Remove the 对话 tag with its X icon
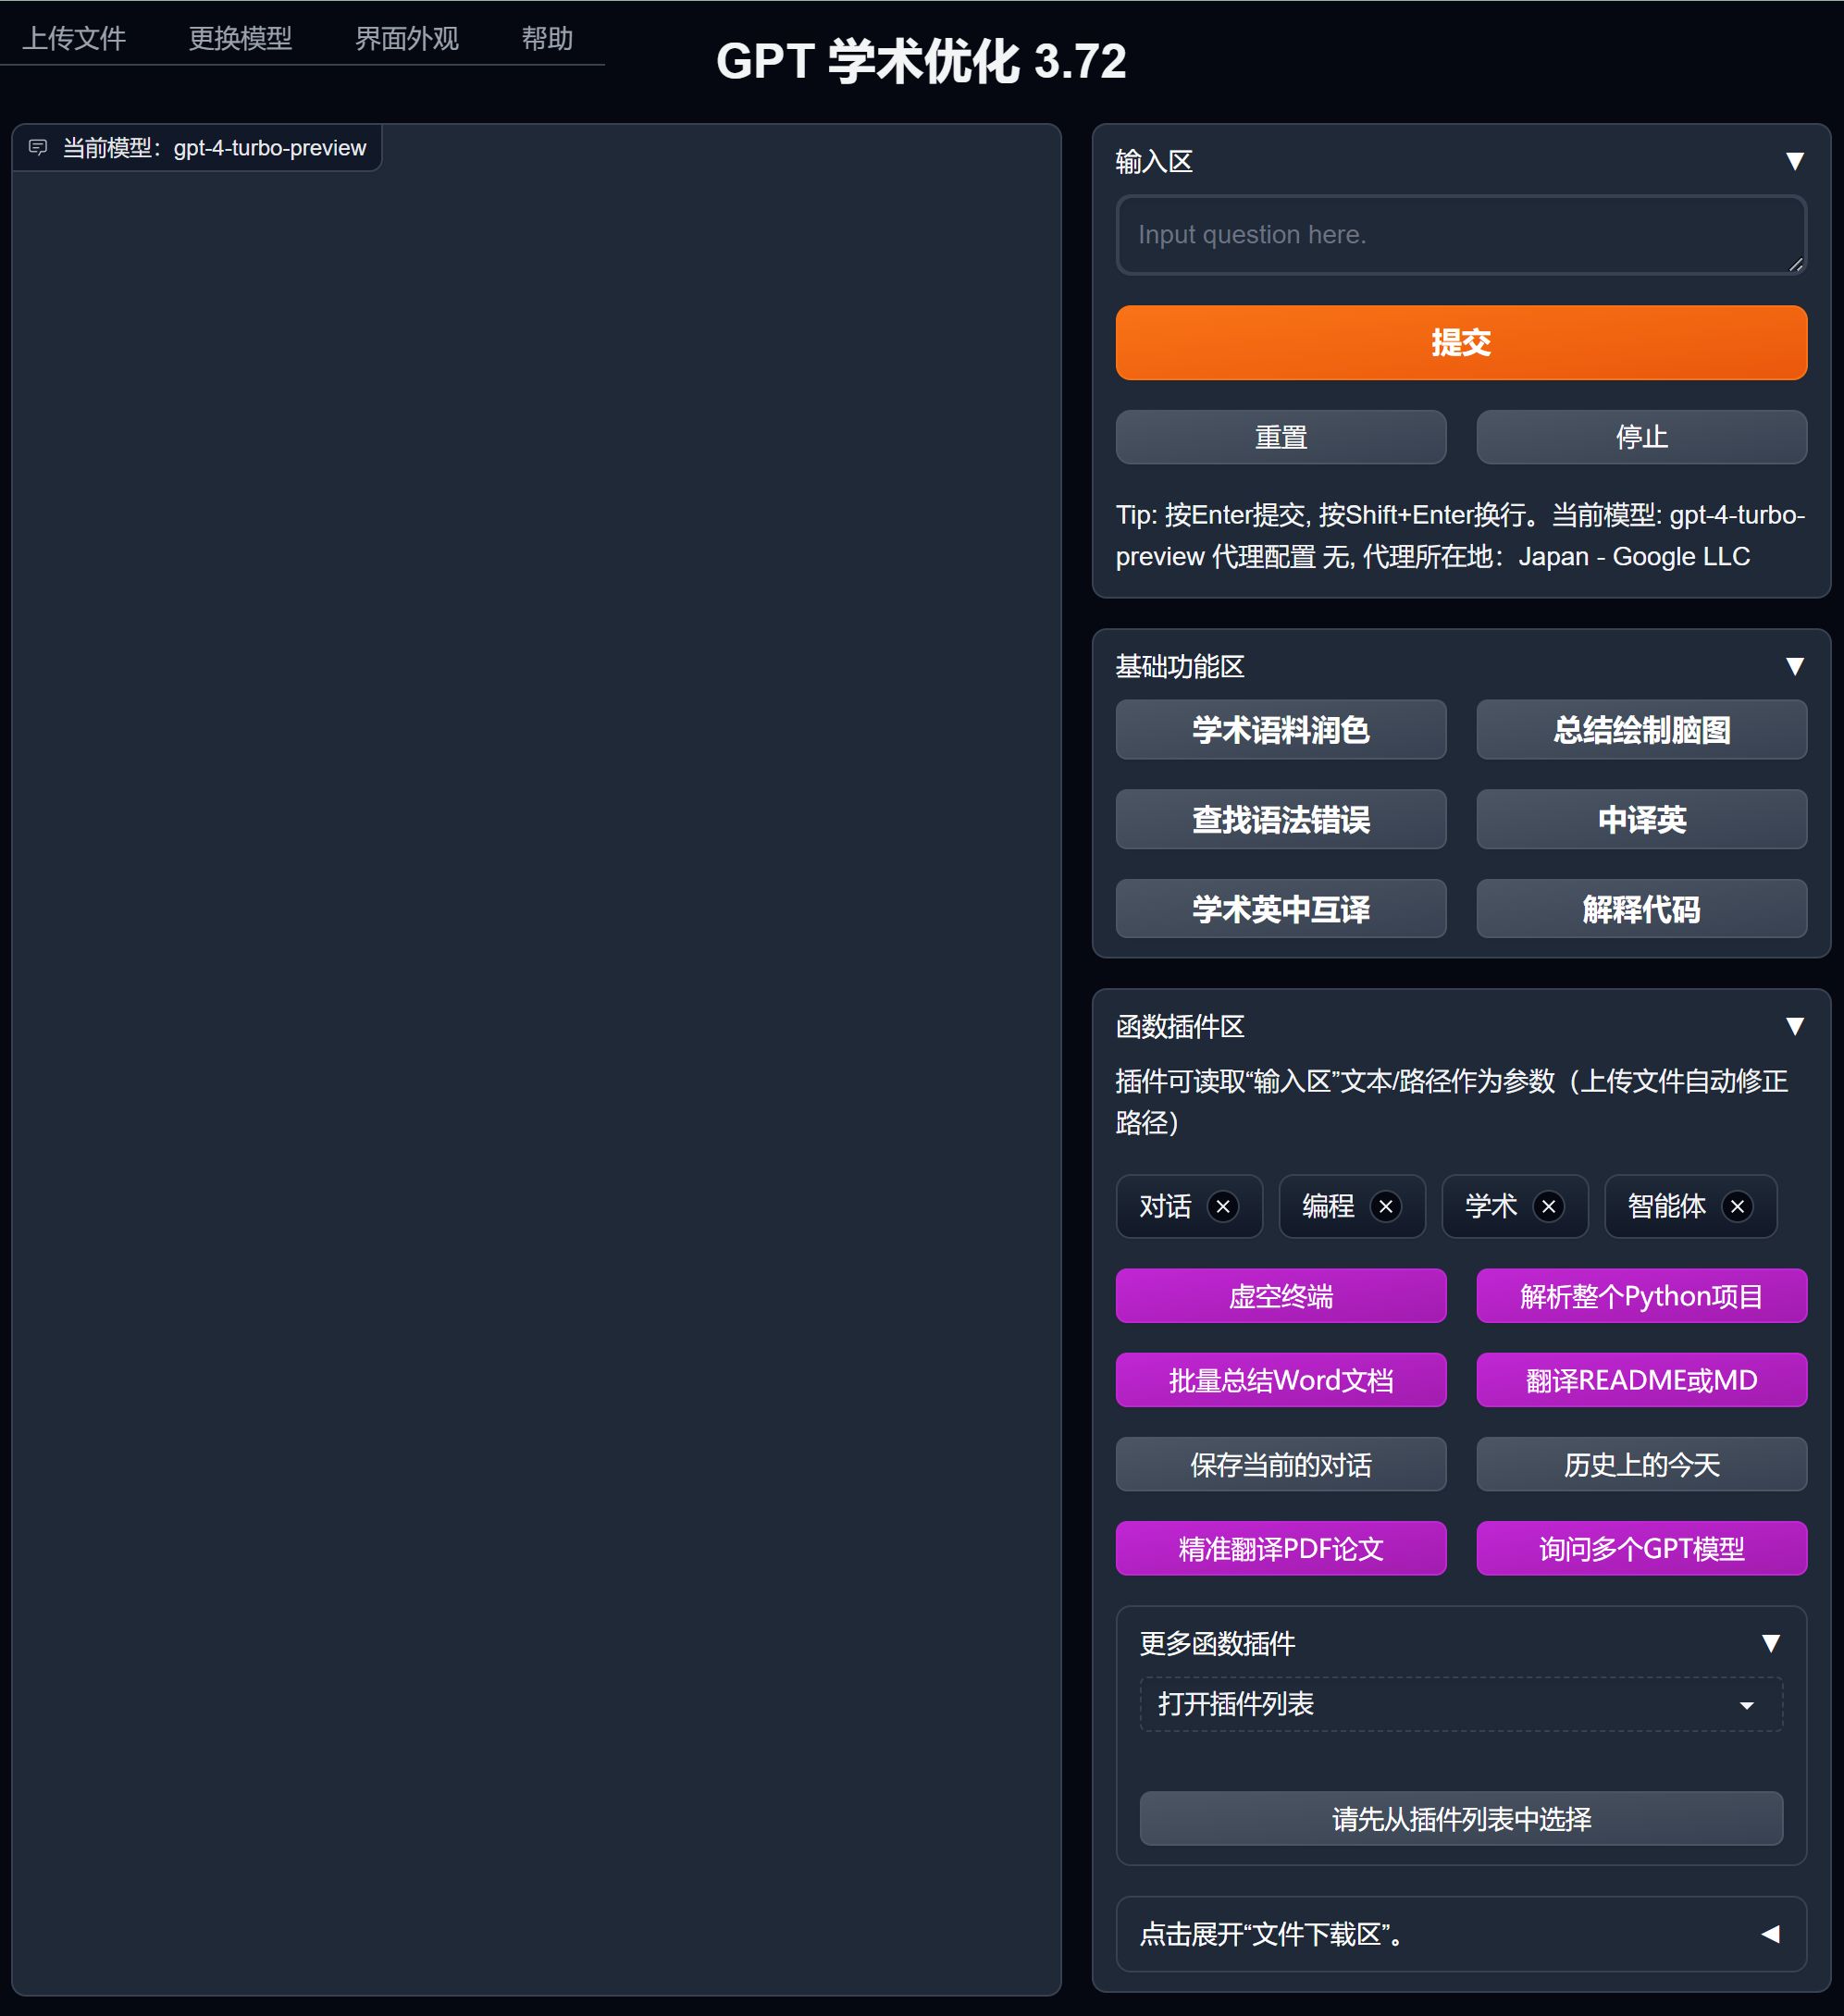 pos(1222,1207)
